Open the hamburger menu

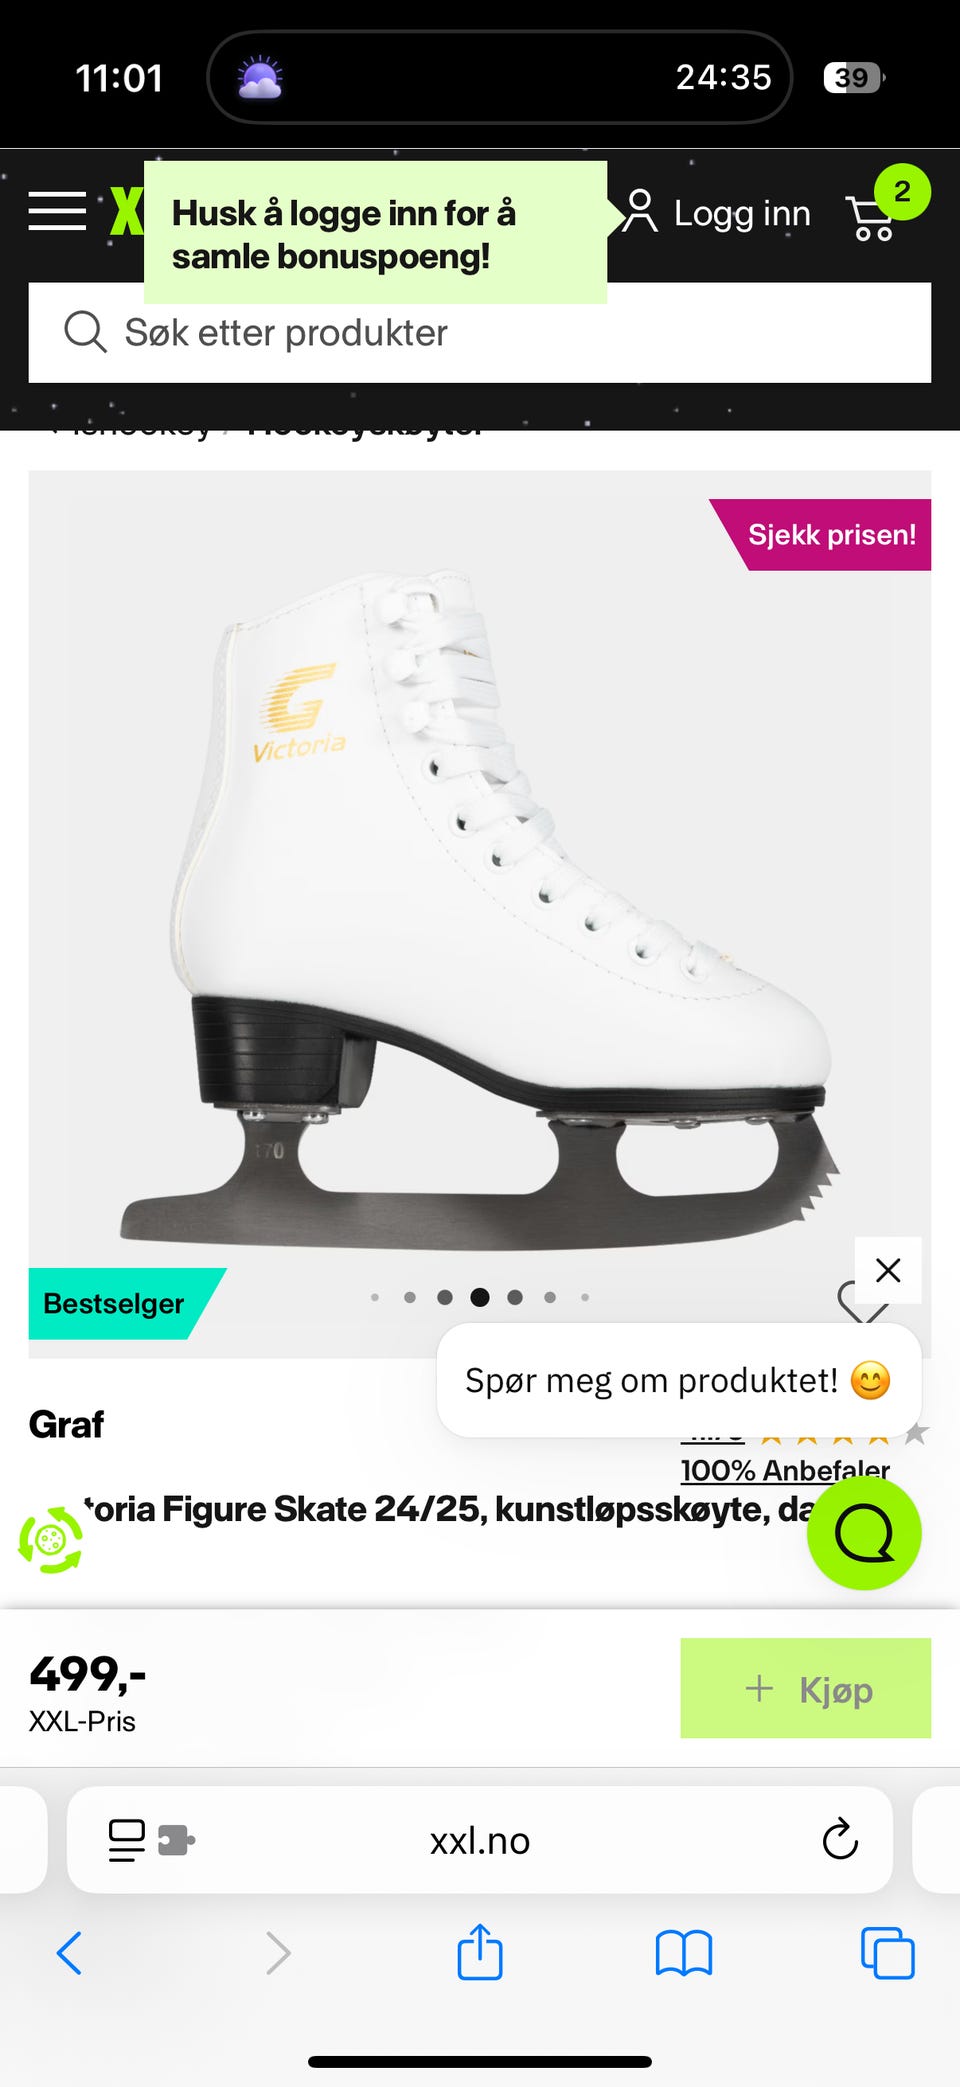(57, 211)
